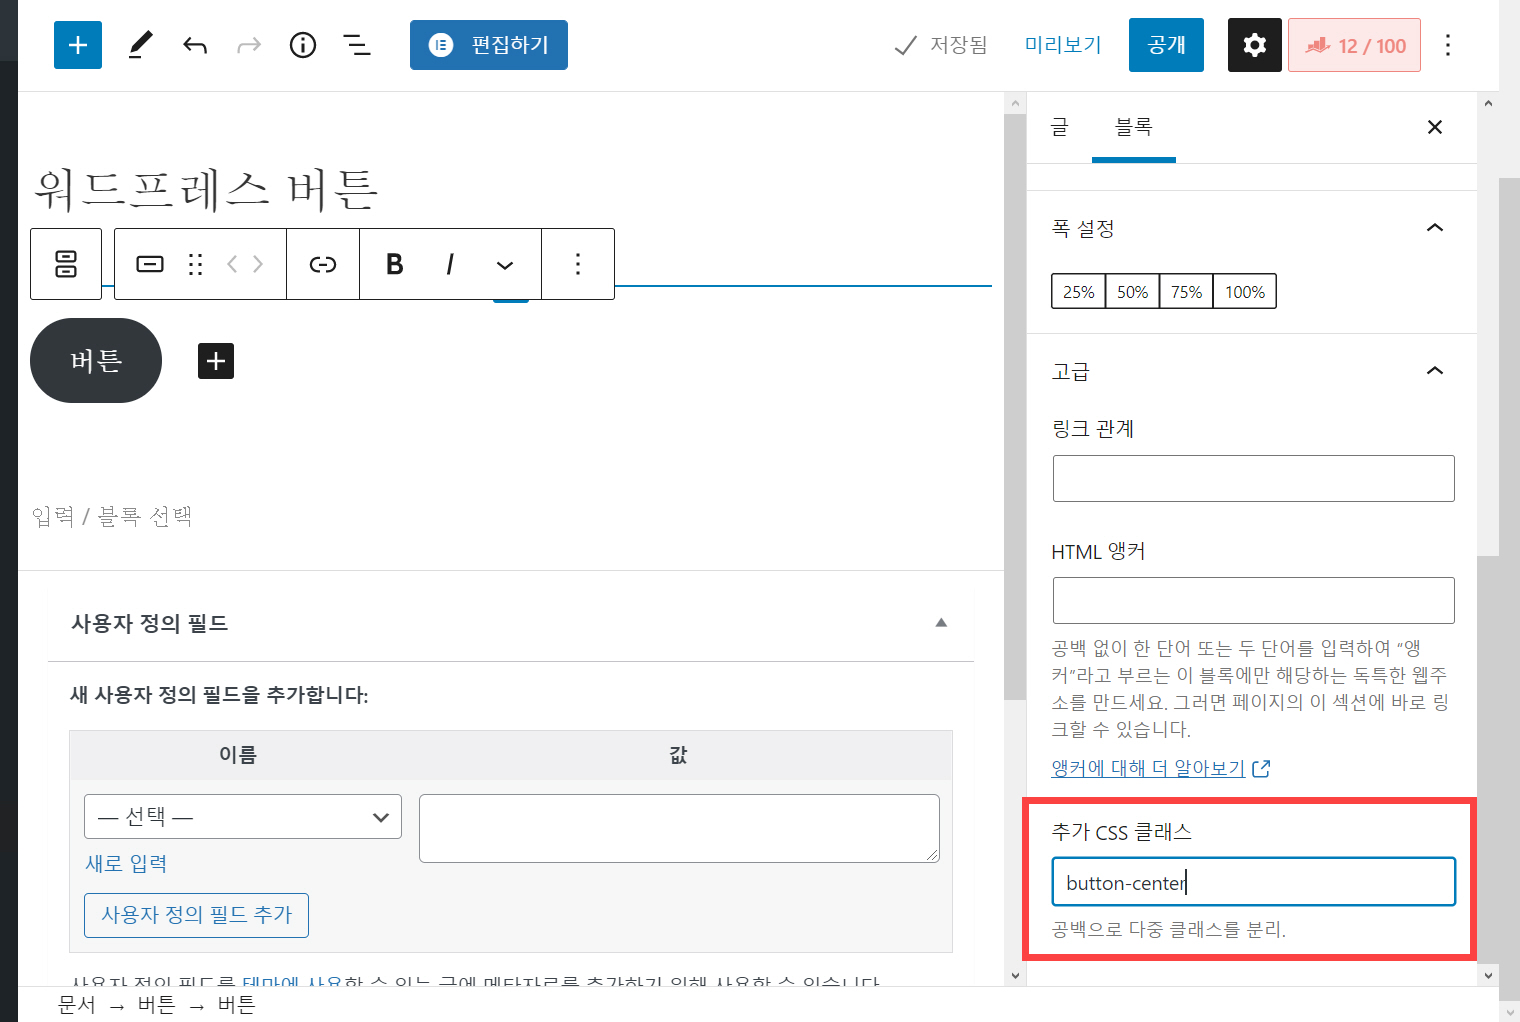Open the — 선택 — custom field dropdown
Image resolution: width=1520 pixels, height=1022 pixels.
pos(242,816)
